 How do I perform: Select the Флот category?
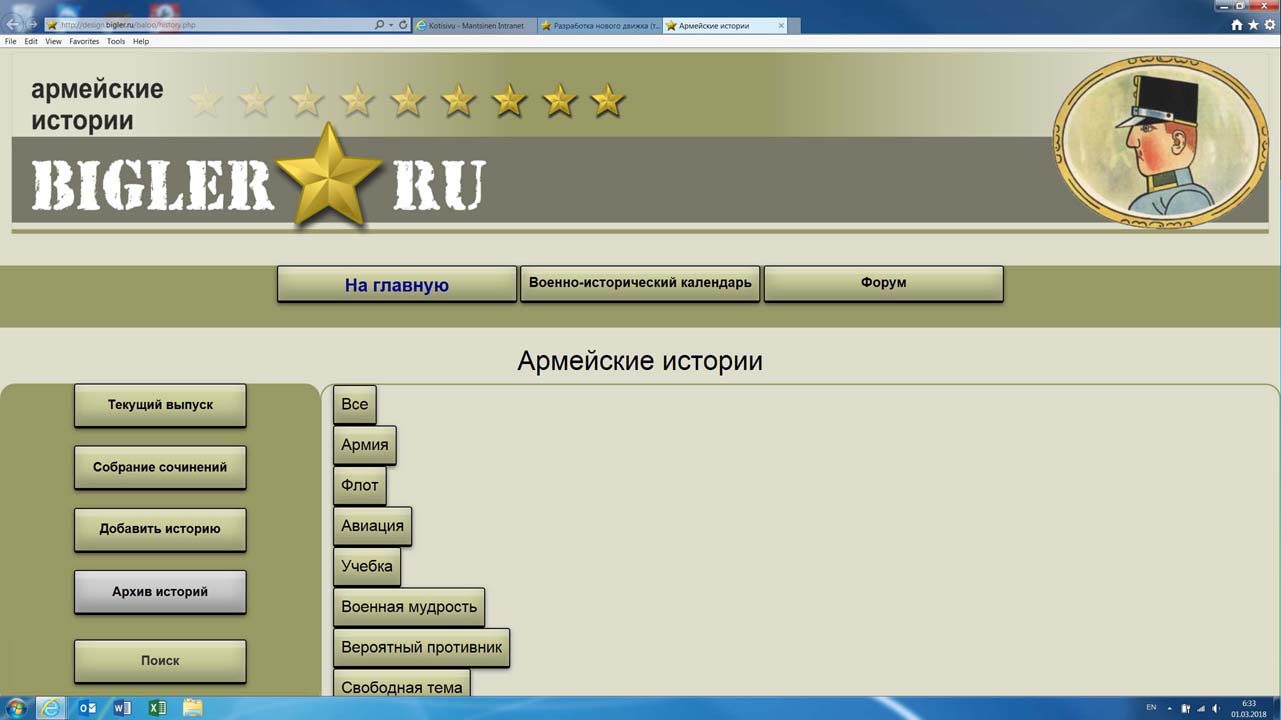[x=359, y=485]
